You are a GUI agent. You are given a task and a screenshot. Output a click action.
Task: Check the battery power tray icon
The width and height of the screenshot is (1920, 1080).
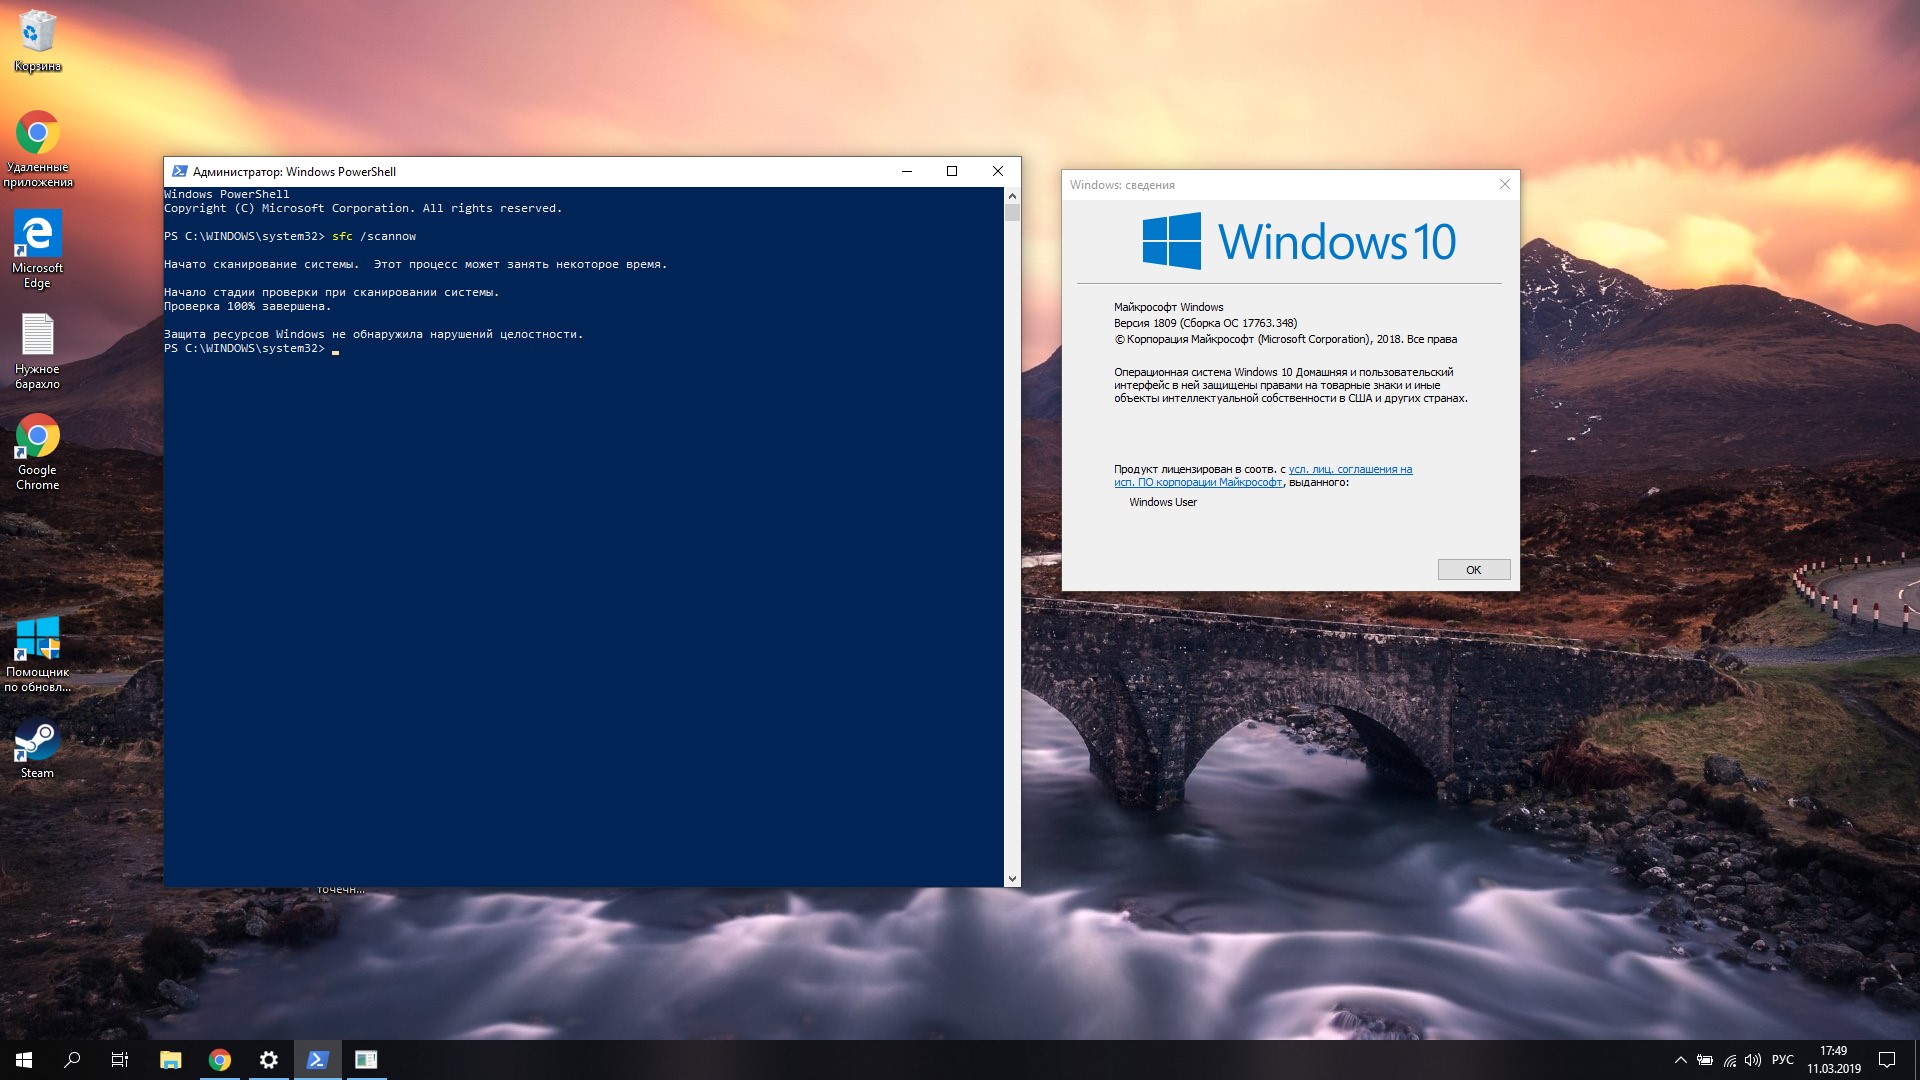tap(1705, 1060)
